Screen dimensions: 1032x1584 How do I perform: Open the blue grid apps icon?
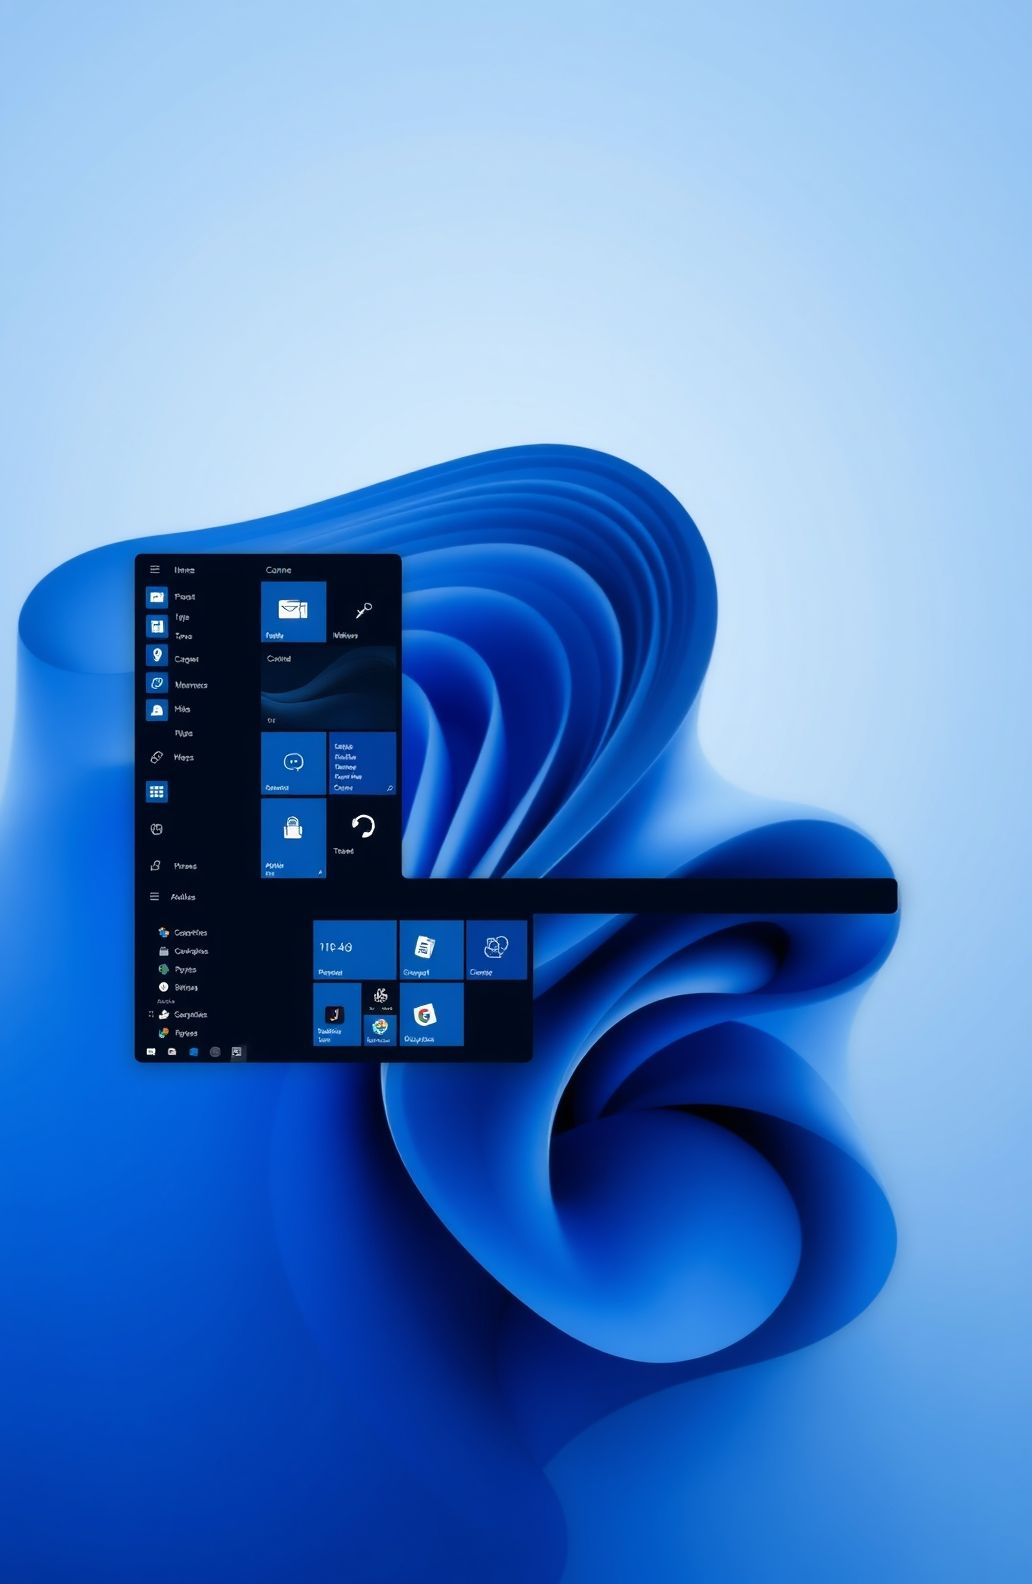[x=157, y=792]
